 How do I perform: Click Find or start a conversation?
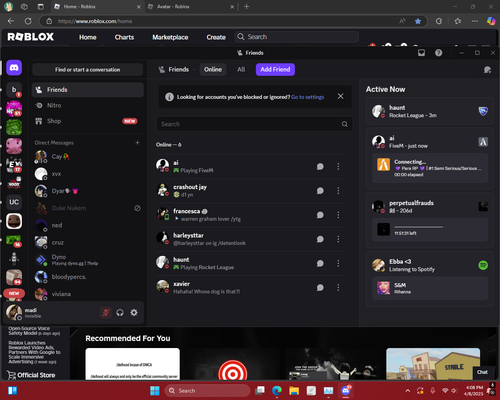tap(88, 70)
